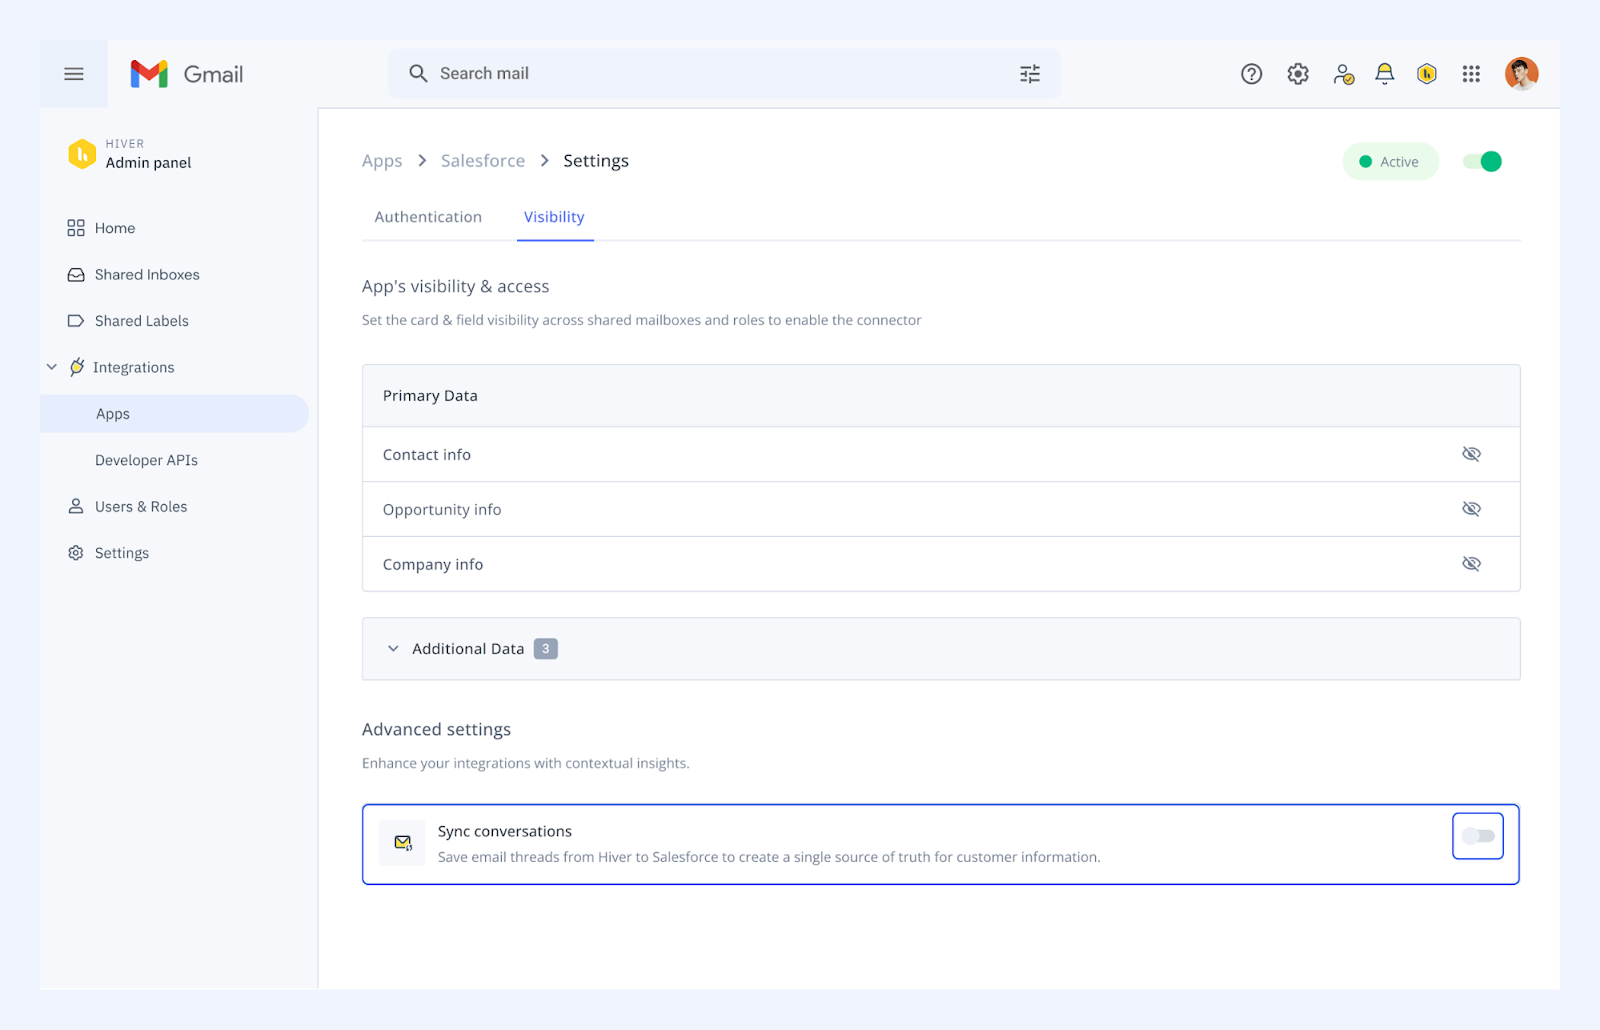Toggle visibility of Opportunity info
This screenshot has height=1030, width=1600.
point(1471,509)
